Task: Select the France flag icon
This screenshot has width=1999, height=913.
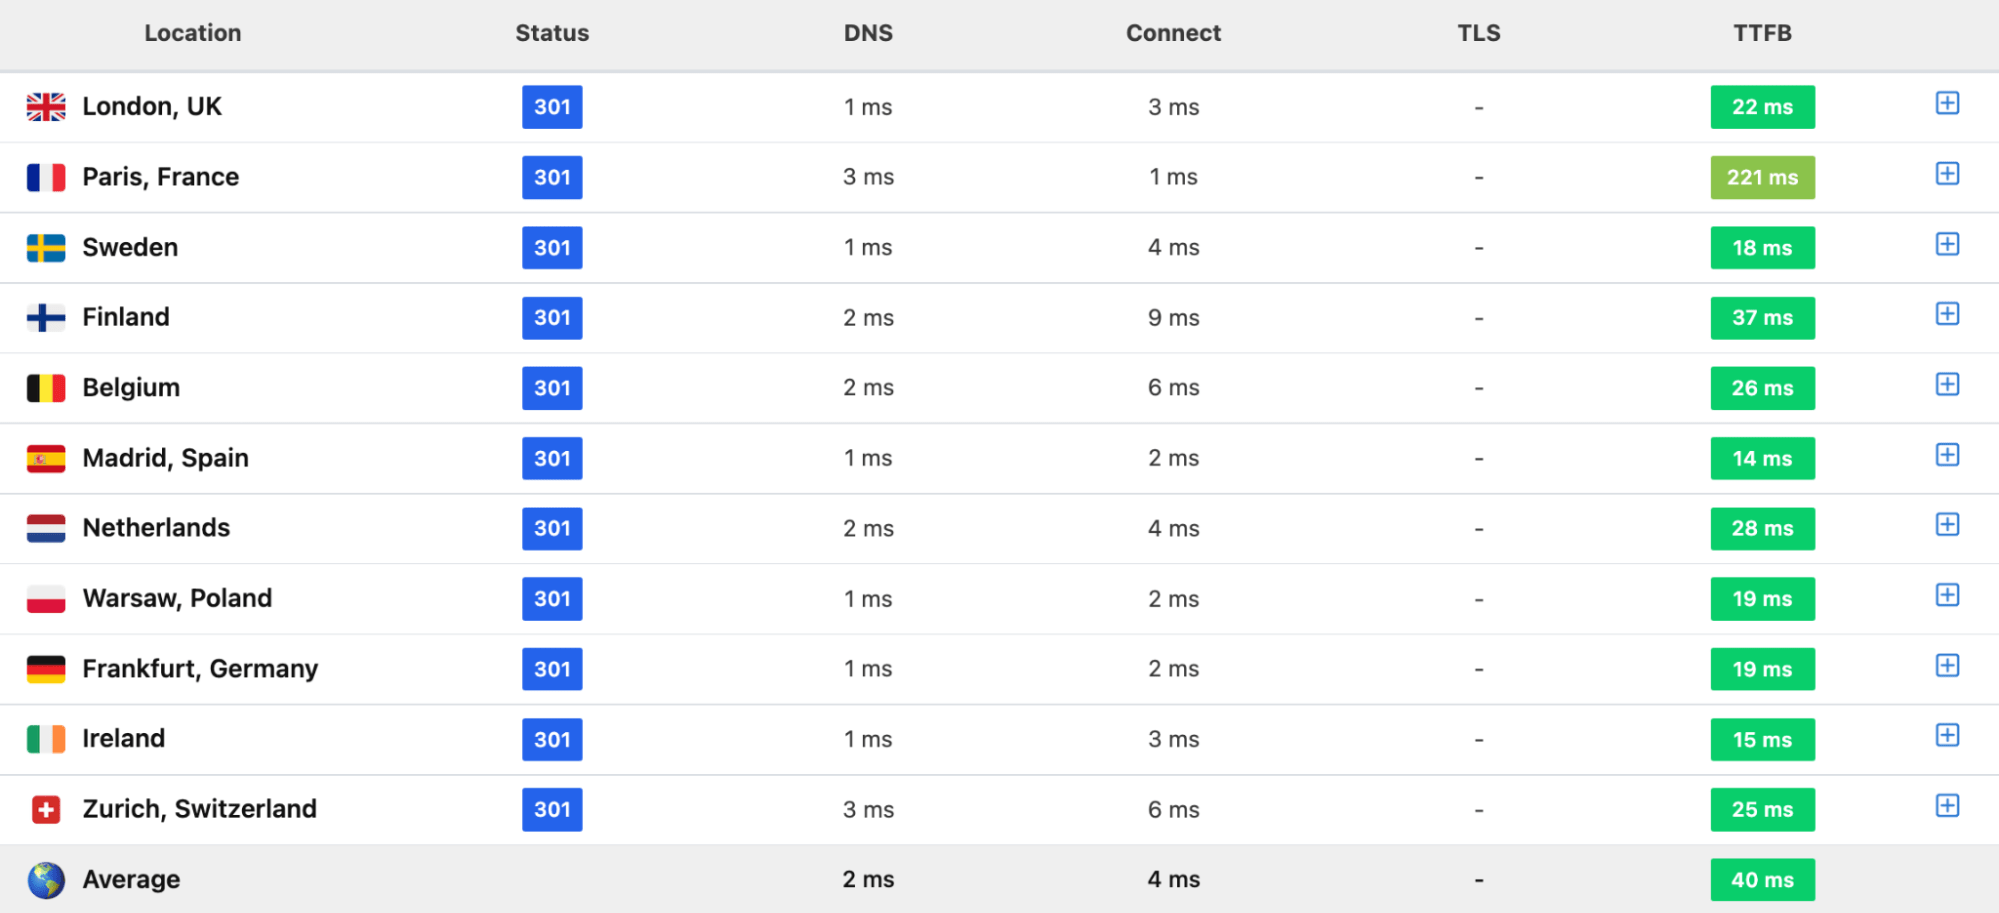Action: click(x=46, y=177)
